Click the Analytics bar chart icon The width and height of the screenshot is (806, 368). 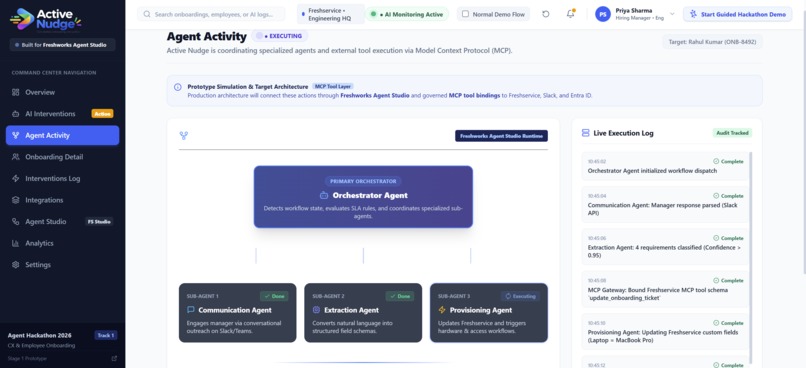(x=15, y=244)
